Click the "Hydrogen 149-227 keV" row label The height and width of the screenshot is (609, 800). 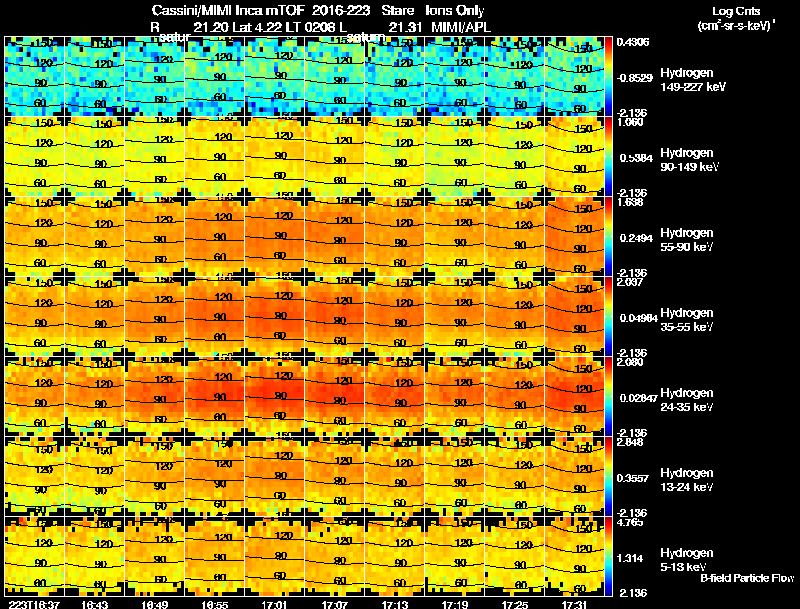click(x=693, y=80)
